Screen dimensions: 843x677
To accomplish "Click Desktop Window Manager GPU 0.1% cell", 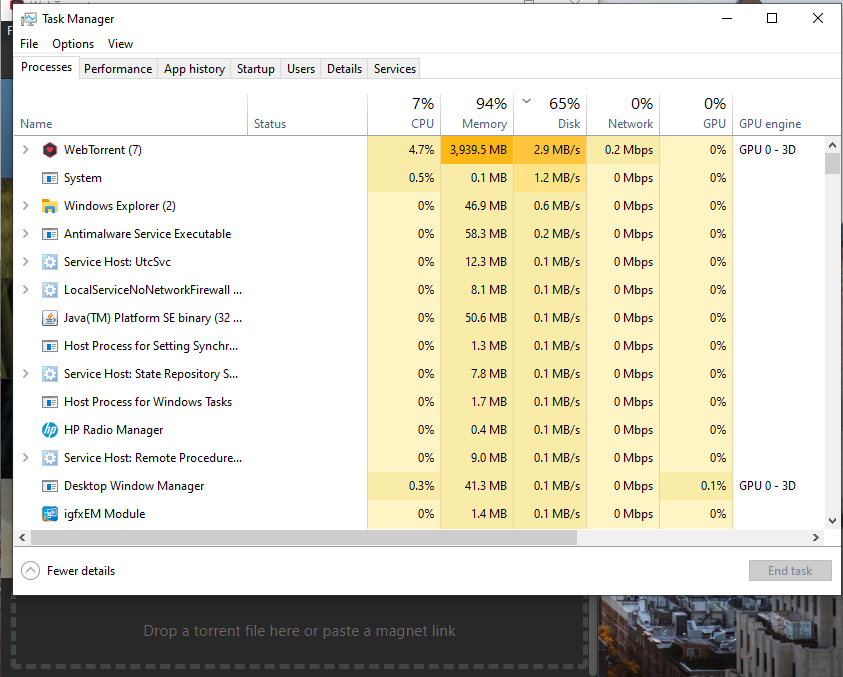I will pos(697,486).
